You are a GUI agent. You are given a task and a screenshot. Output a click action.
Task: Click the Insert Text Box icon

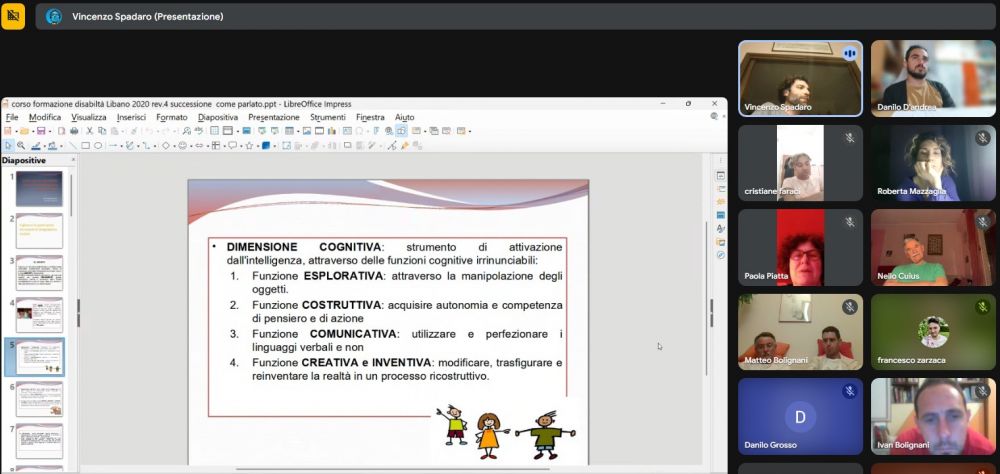[x=348, y=131]
